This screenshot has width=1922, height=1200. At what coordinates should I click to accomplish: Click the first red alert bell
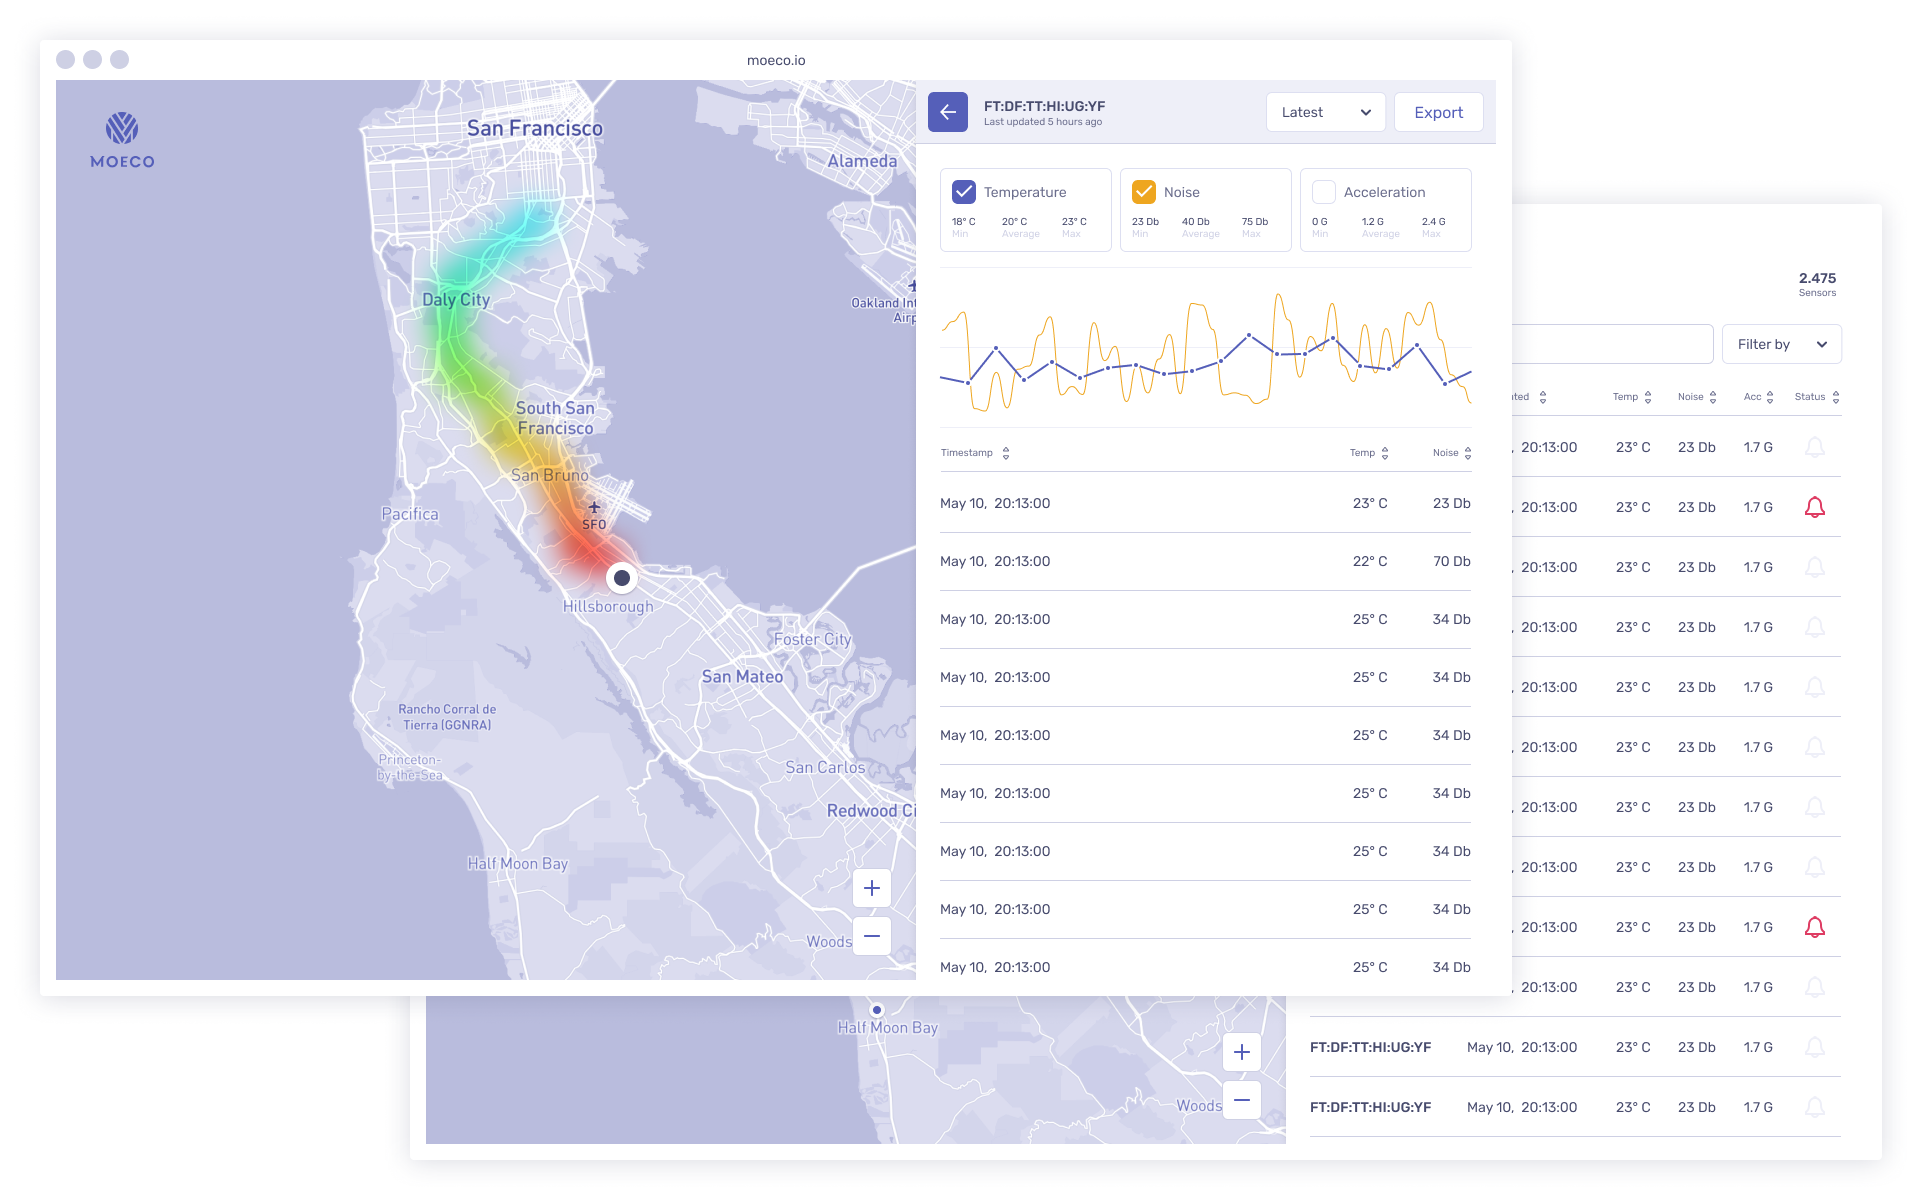click(1814, 507)
